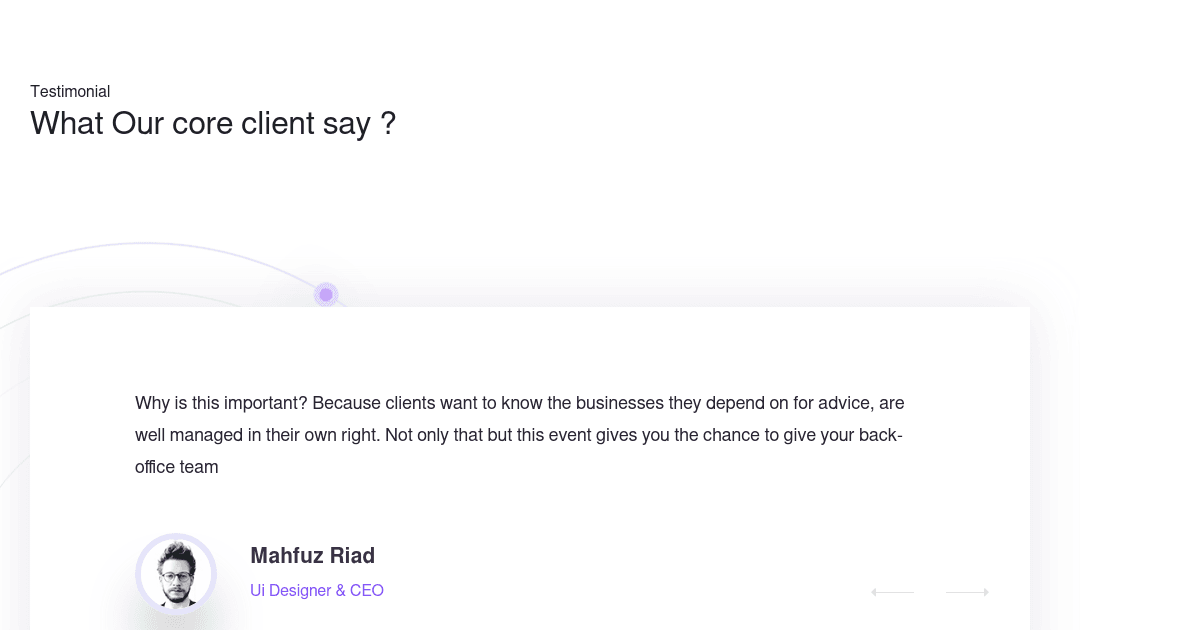The image size is (1200, 630).
Task: Click the "What Our core client say ?" heading
Action: [213, 124]
